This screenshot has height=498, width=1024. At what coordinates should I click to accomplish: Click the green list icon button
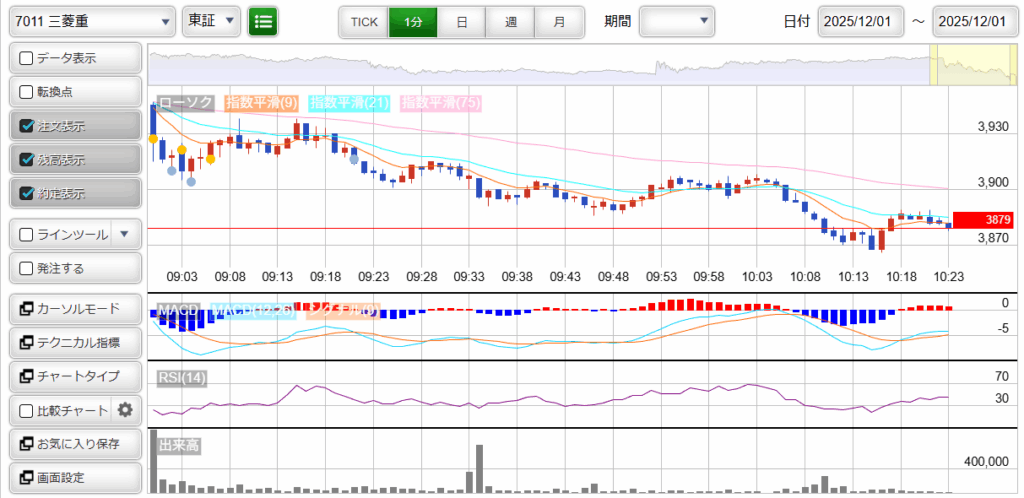(x=264, y=21)
